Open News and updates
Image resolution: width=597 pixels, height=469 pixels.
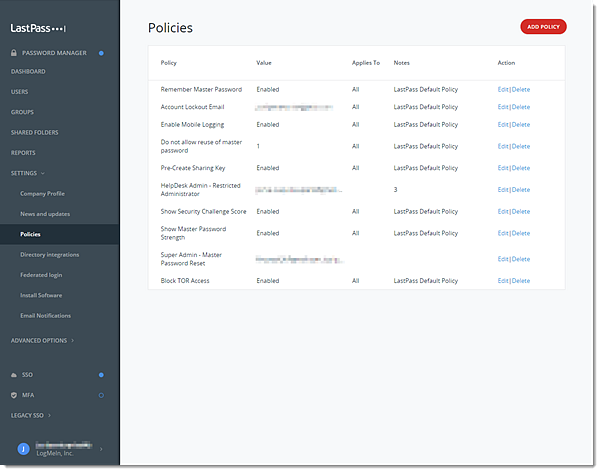pos(45,214)
